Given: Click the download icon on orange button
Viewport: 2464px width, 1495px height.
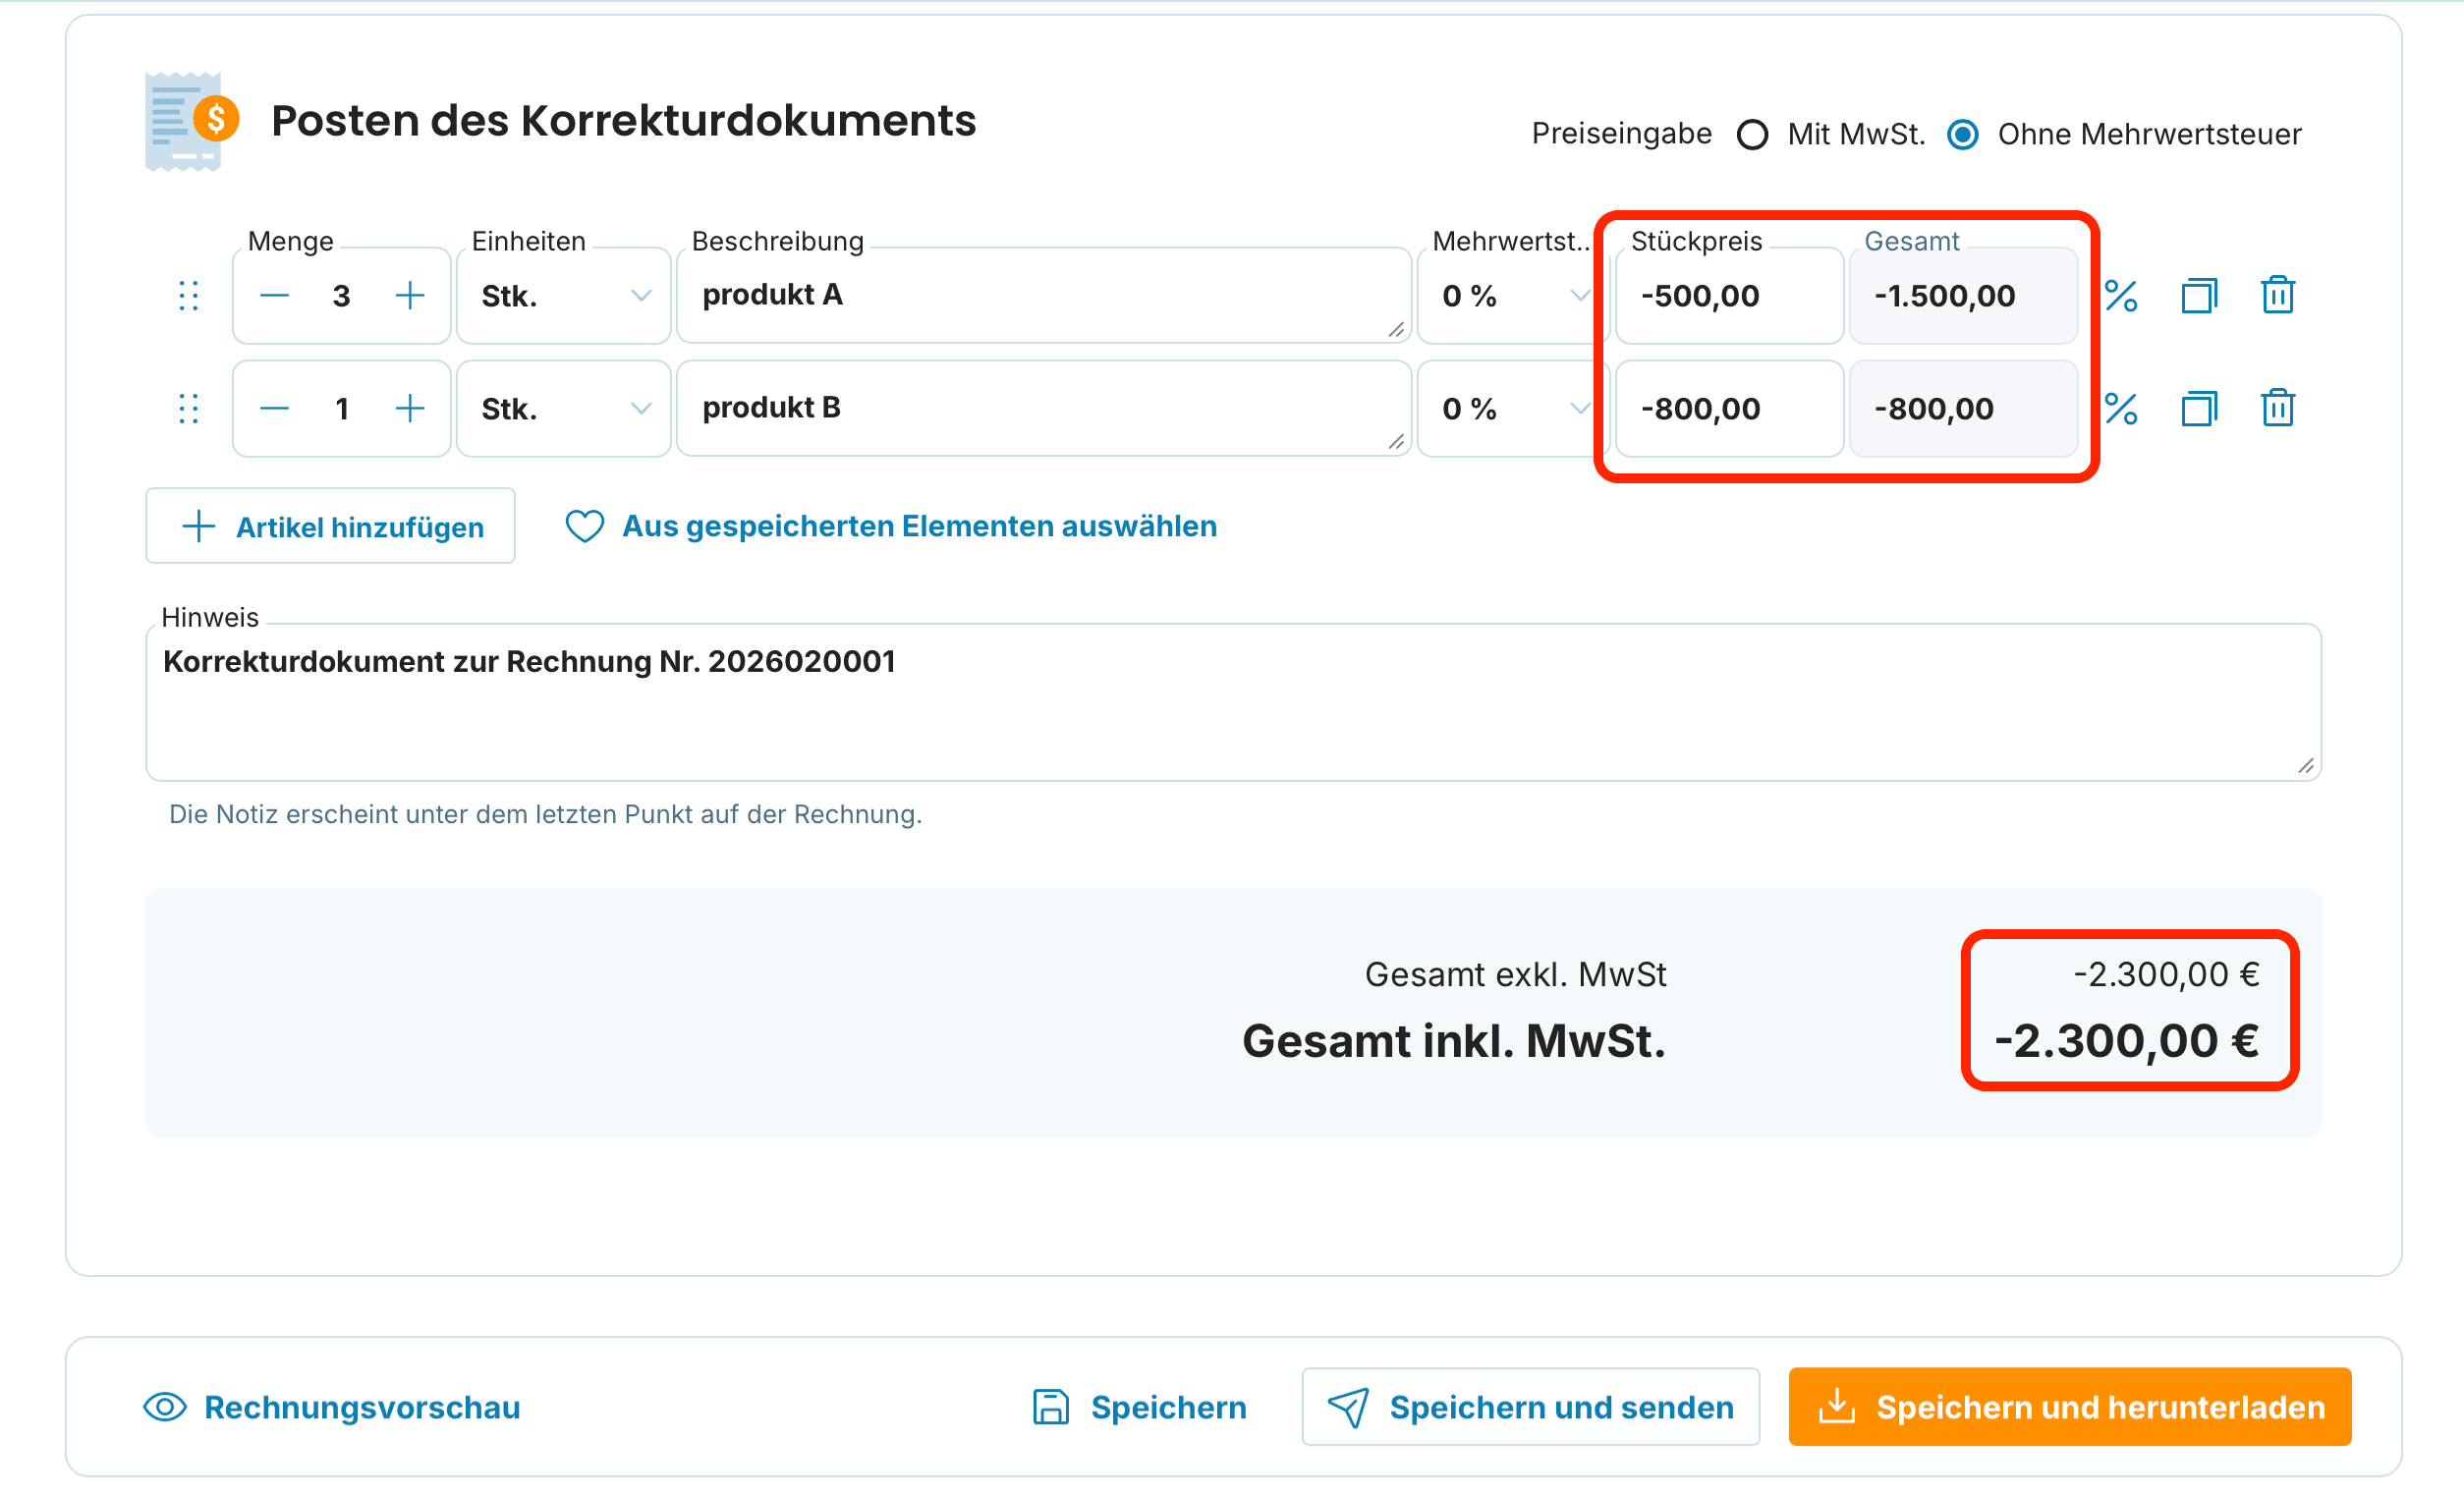Looking at the screenshot, I should 1837,1405.
